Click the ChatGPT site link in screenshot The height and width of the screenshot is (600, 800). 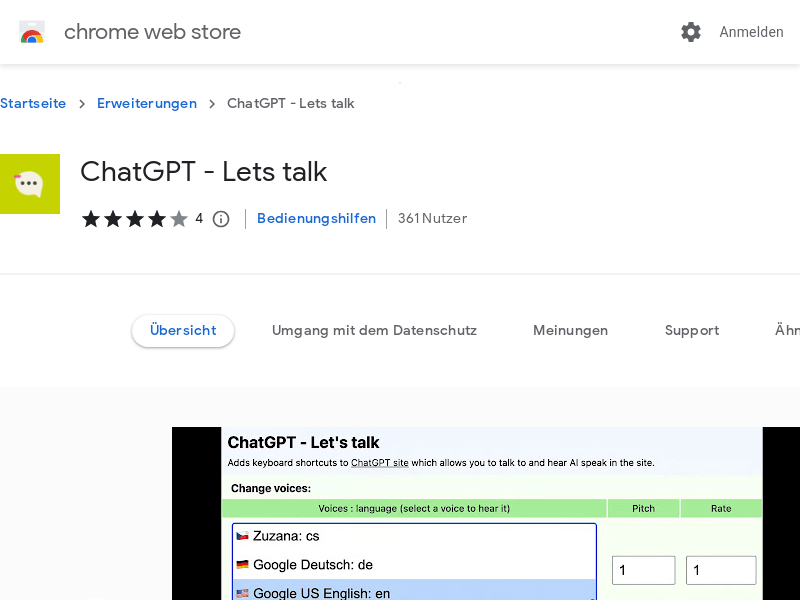click(380, 463)
